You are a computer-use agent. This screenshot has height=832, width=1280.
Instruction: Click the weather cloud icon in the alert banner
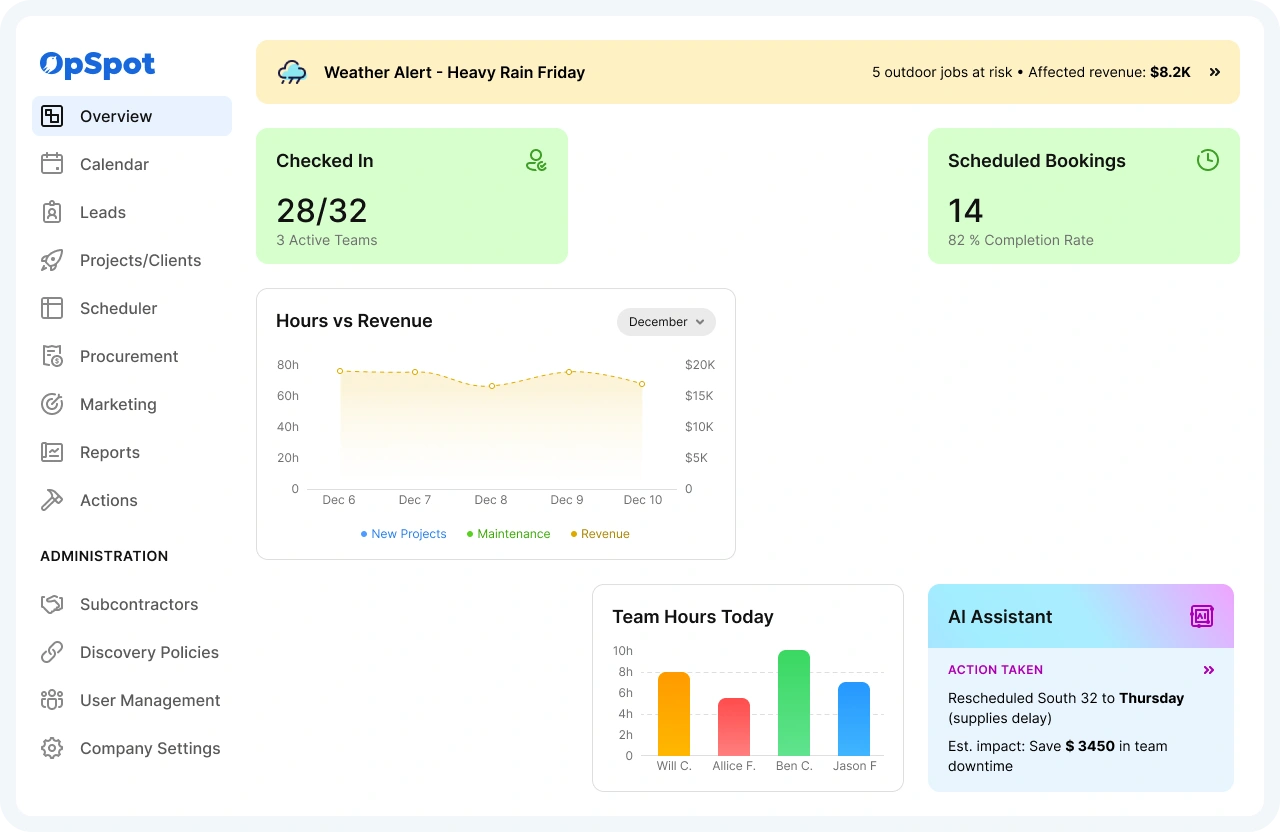(x=292, y=72)
